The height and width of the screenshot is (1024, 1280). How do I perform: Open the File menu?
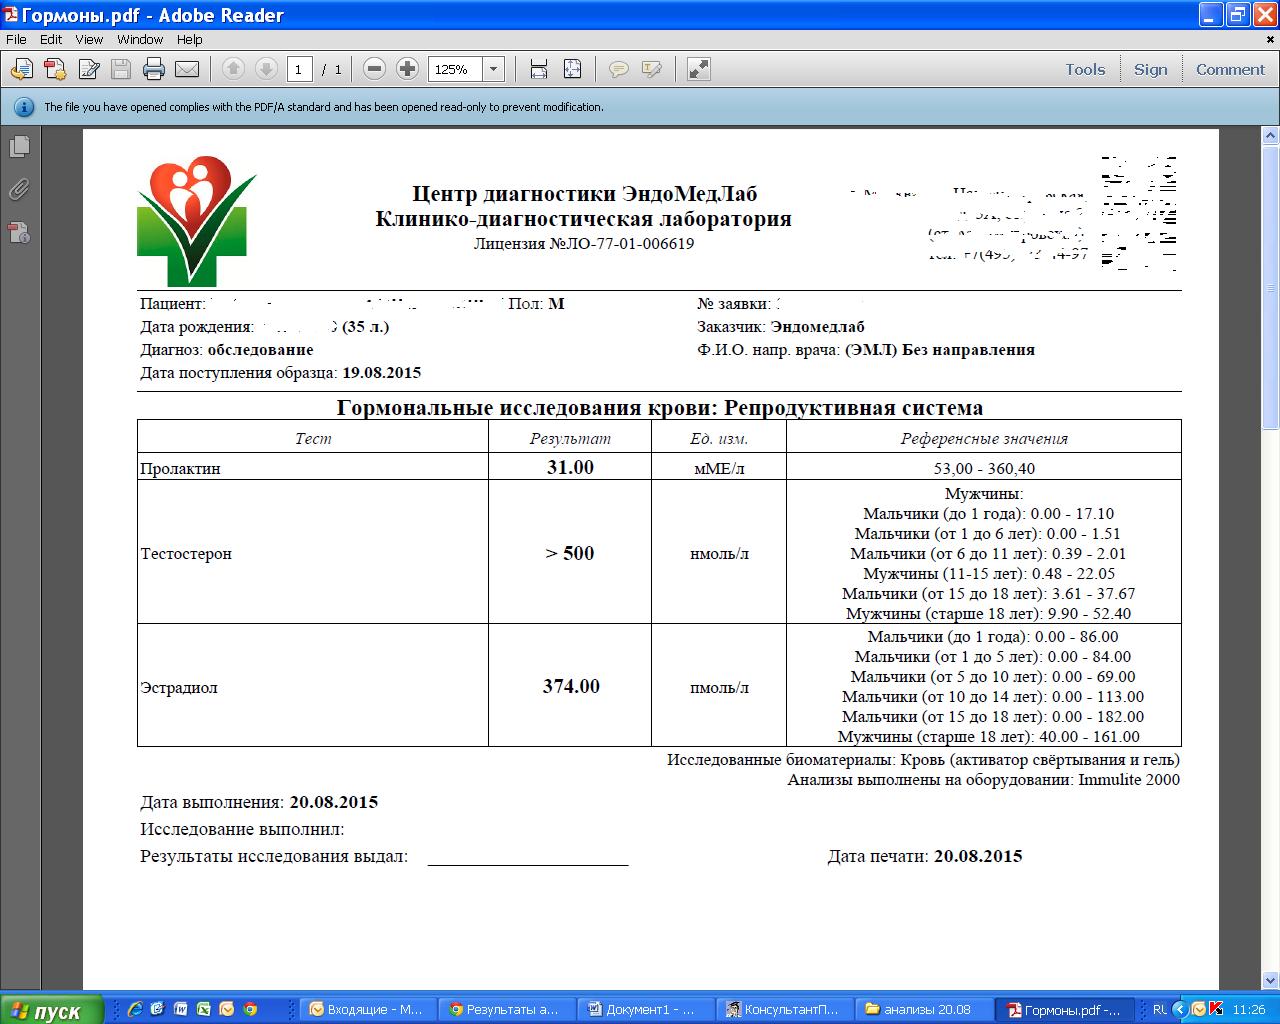[16, 40]
